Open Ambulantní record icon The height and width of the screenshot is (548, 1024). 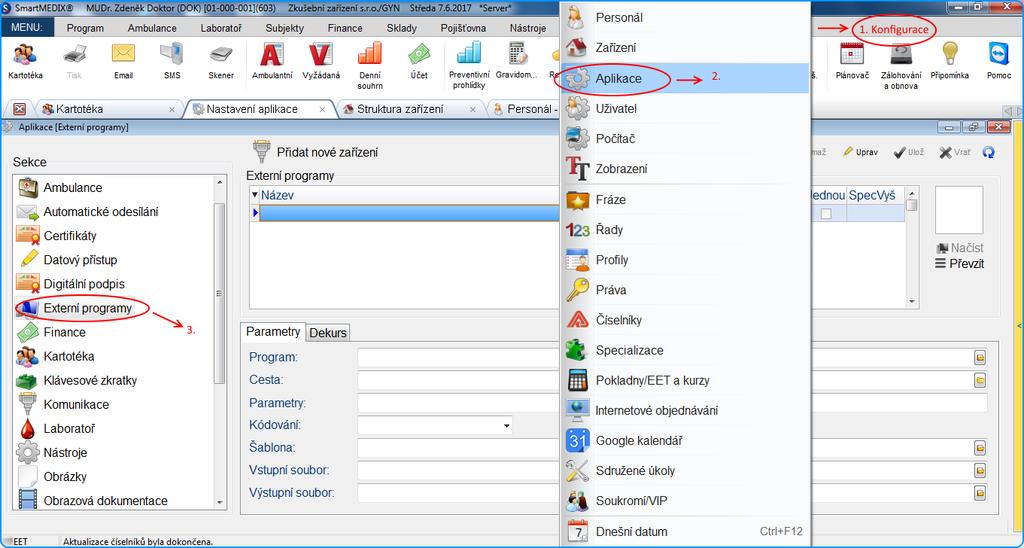pyautogui.click(x=272, y=61)
